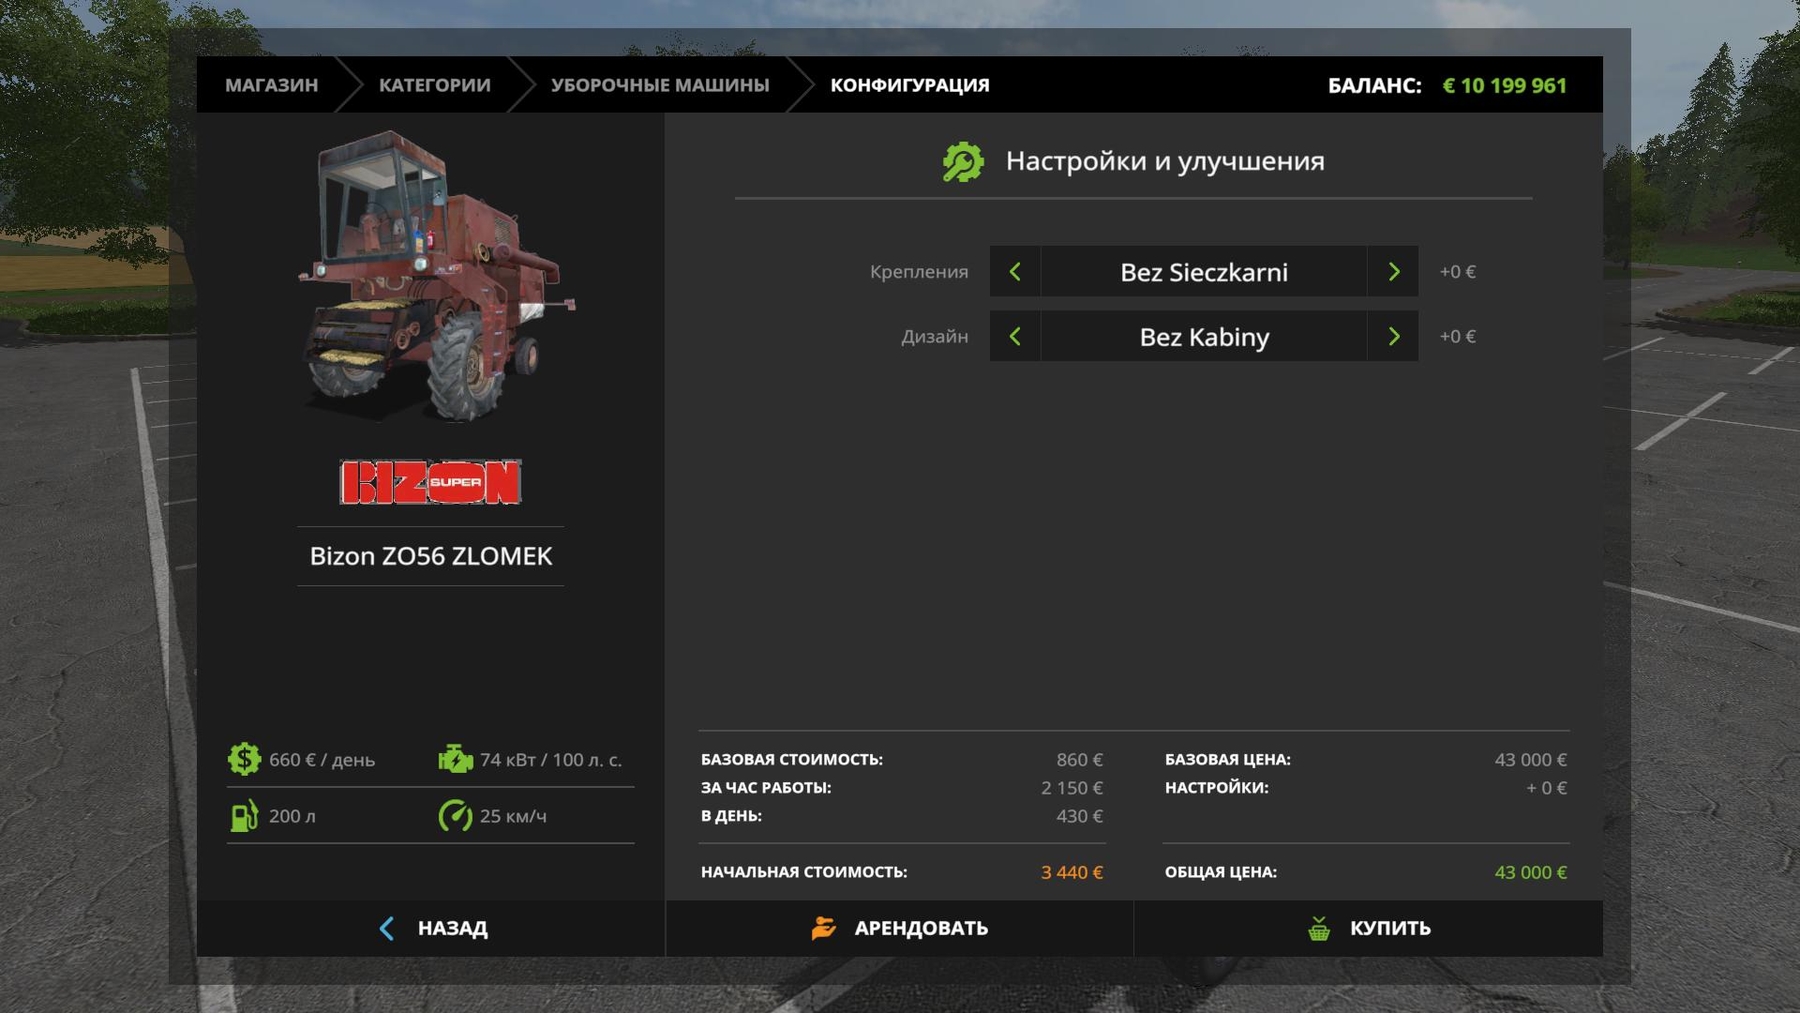1800x1013 pixels.
Task: Click the orange lease hand icon
Action: pyautogui.click(x=823, y=928)
